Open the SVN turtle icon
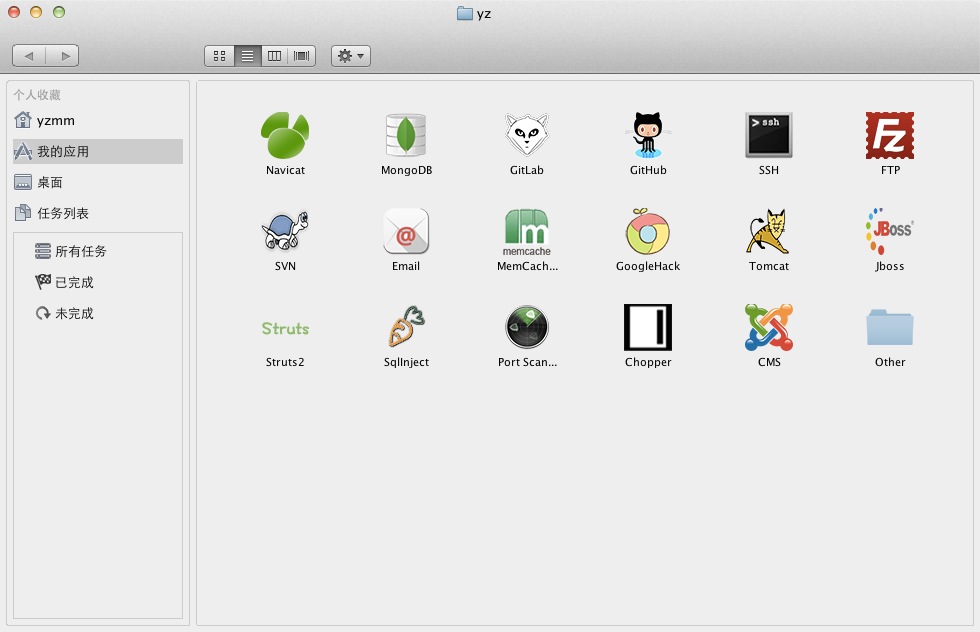 coord(285,231)
